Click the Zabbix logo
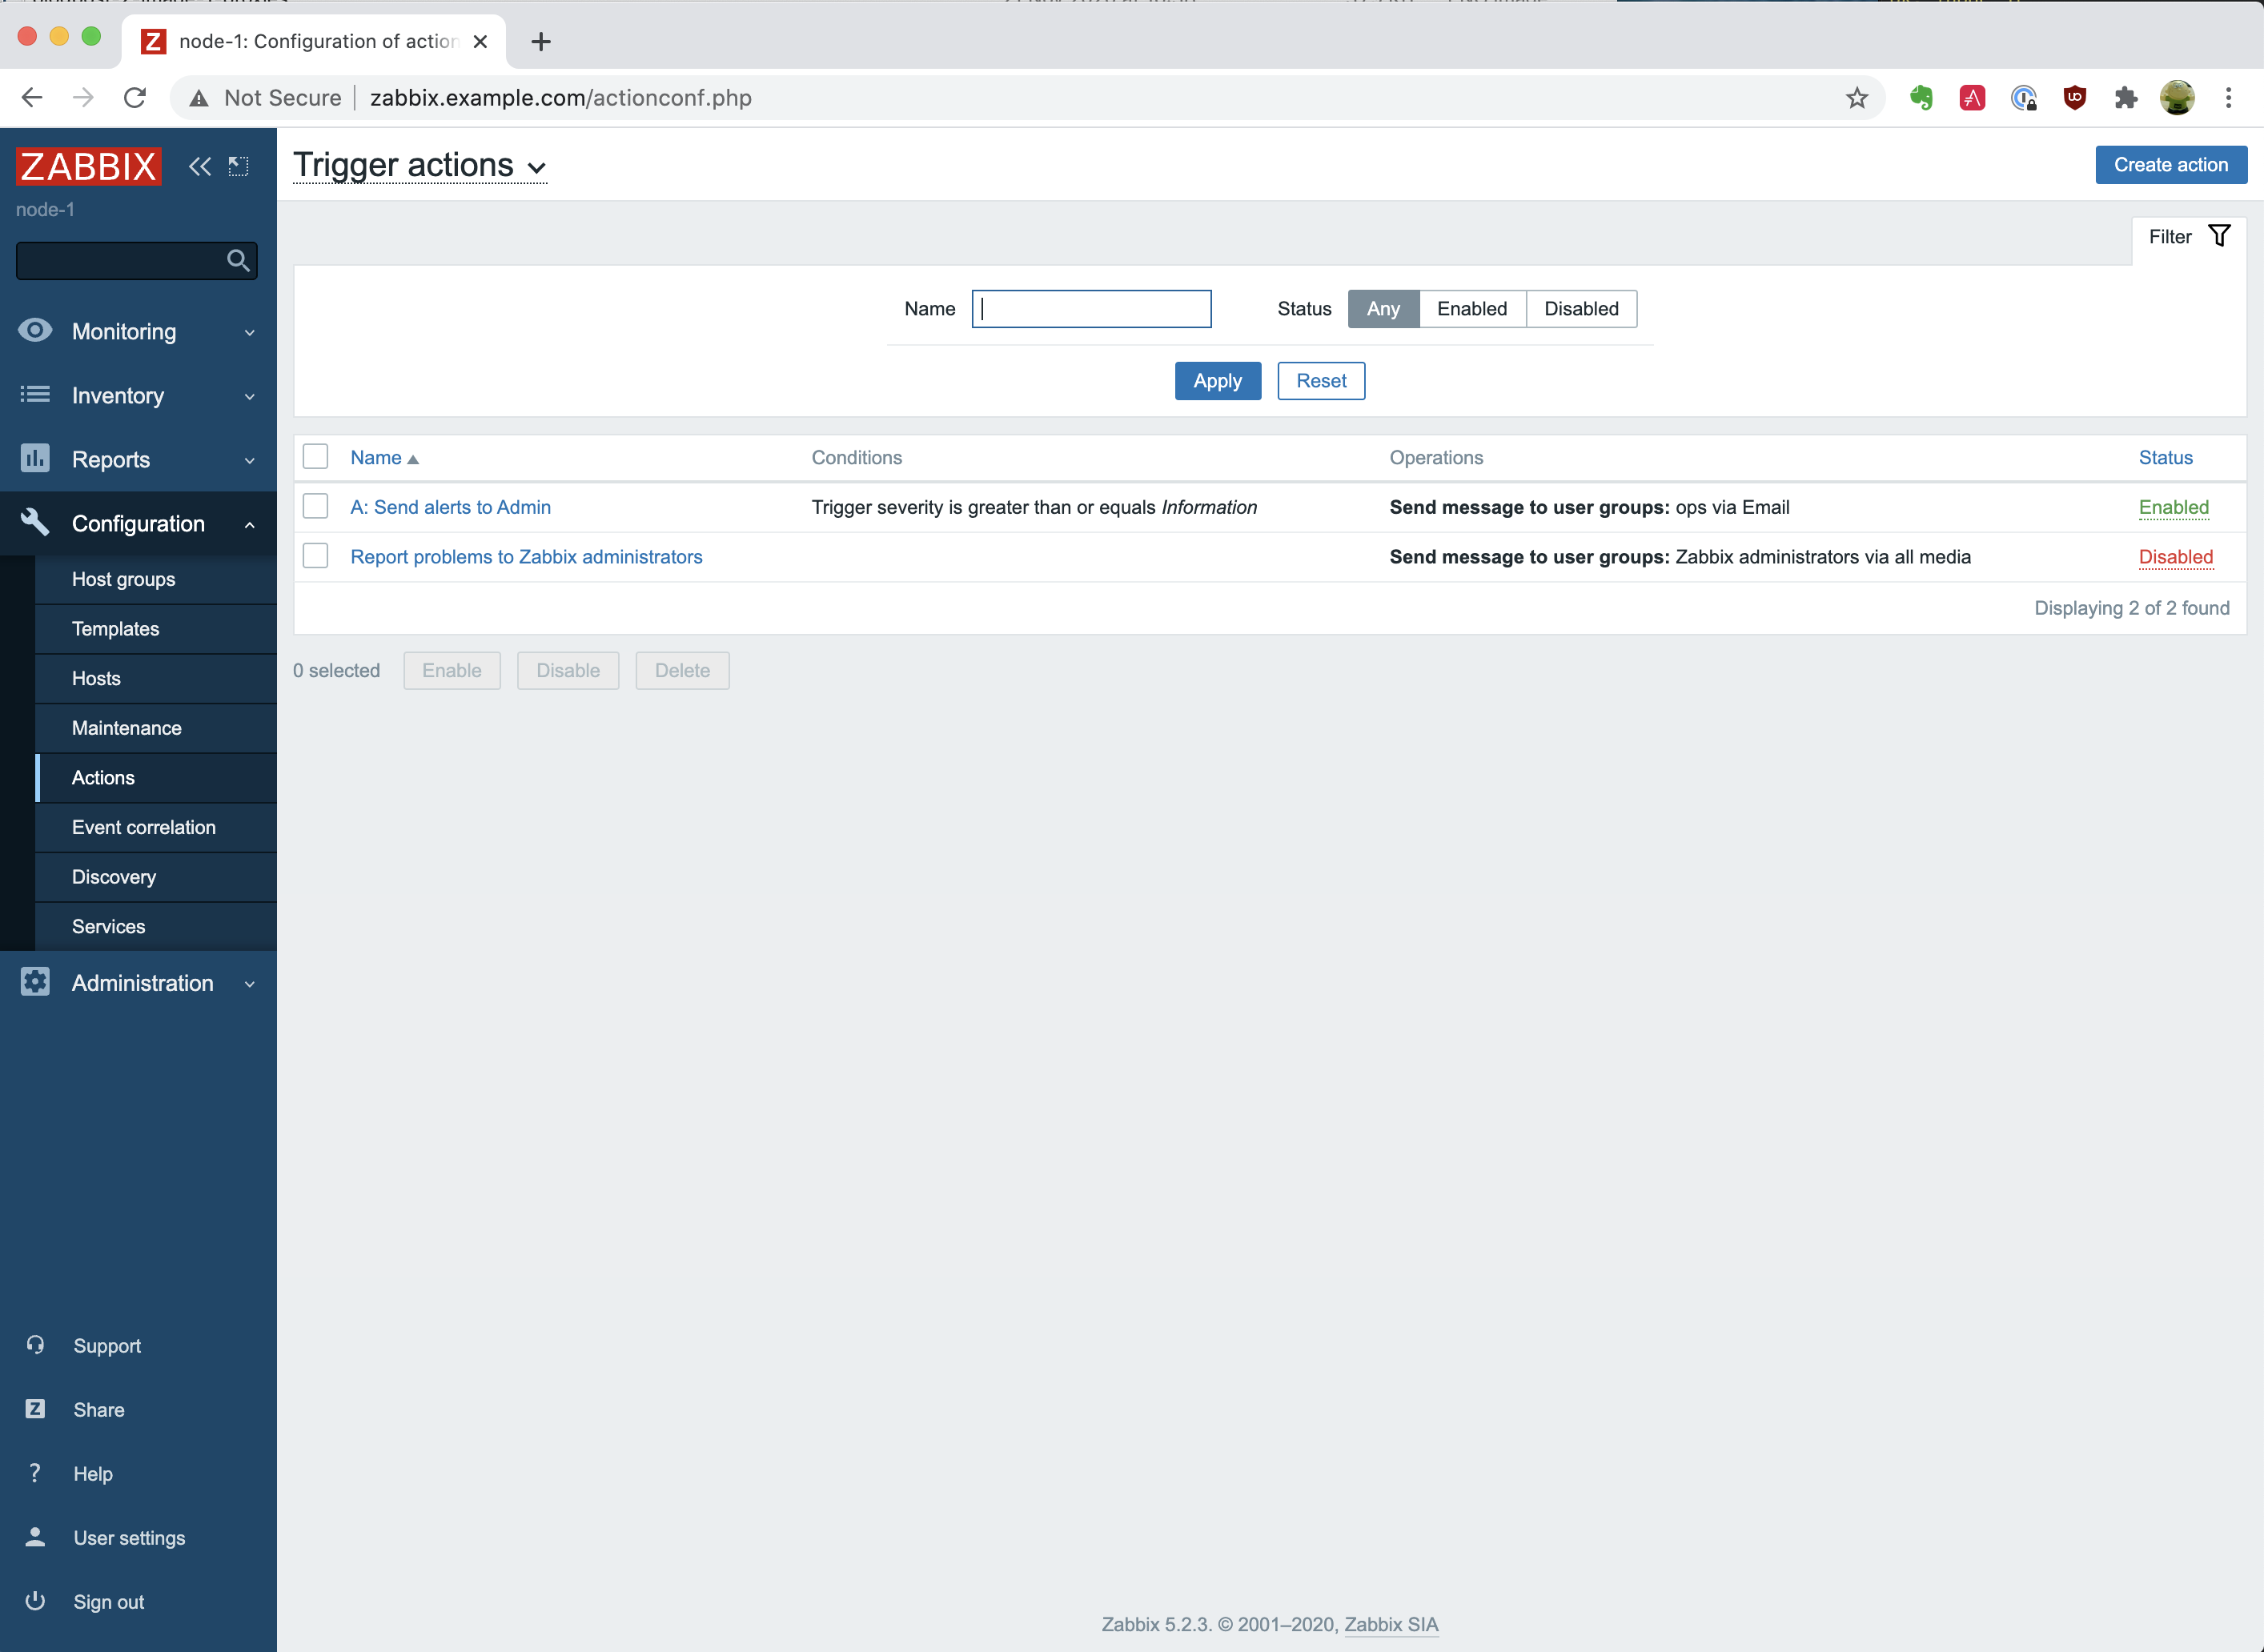2264x1652 pixels. coord(88,166)
